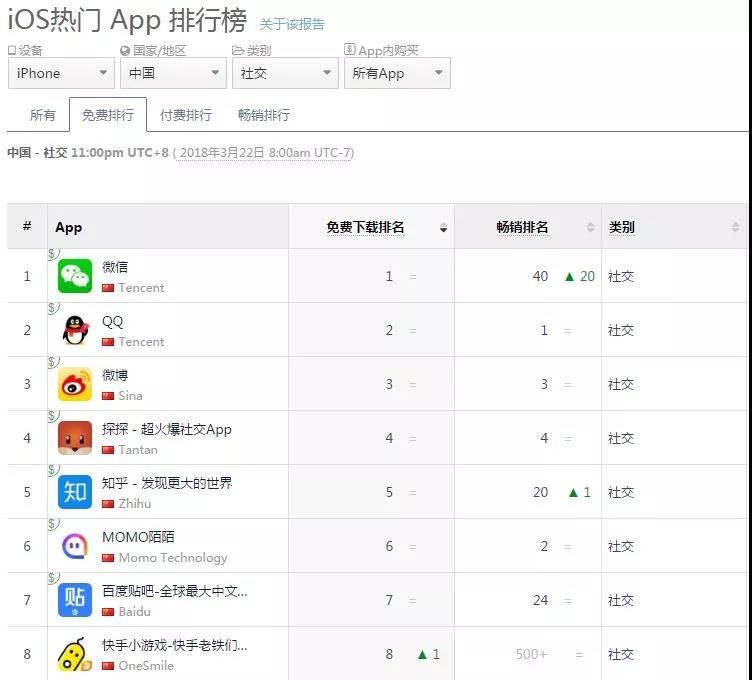This screenshot has height=680, width=752.
Task: Click the China flag next to OneSmile
Action: pyautogui.click(x=108, y=666)
